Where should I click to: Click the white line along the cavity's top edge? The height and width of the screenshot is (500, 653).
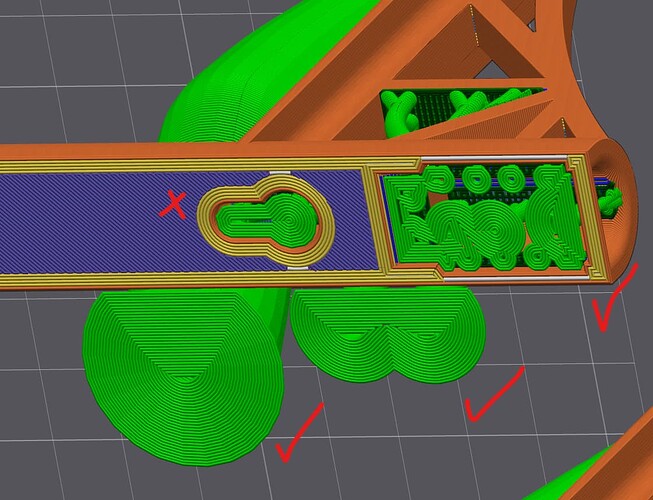click(x=494, y=157)
